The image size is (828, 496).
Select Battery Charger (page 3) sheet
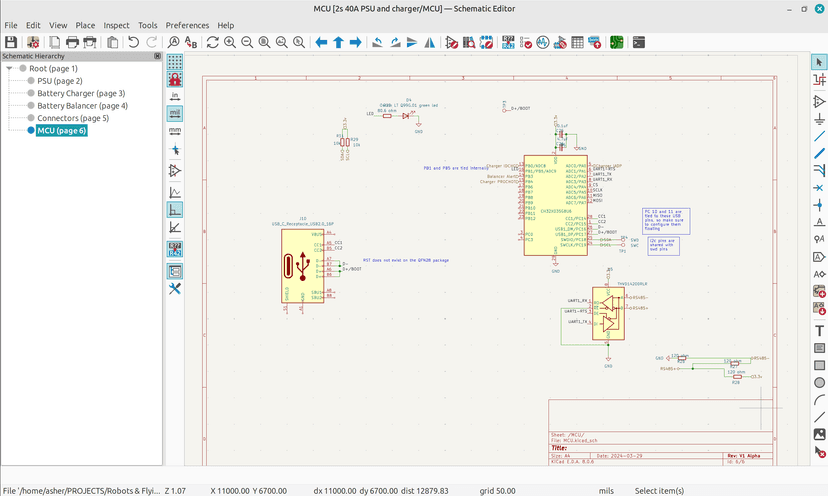[x=81, y=93]
